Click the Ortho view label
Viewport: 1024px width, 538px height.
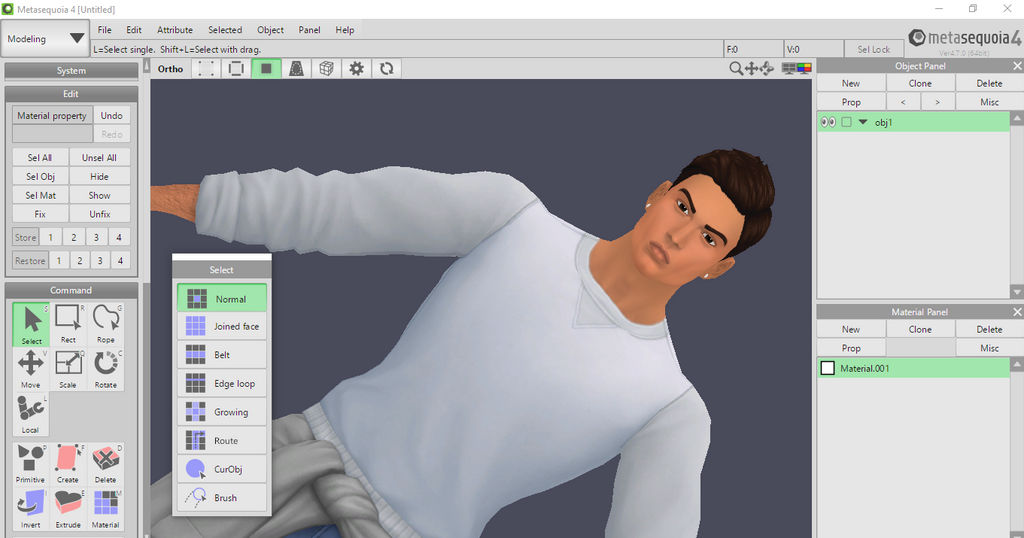pyautogui.click(x=170, y=69)
